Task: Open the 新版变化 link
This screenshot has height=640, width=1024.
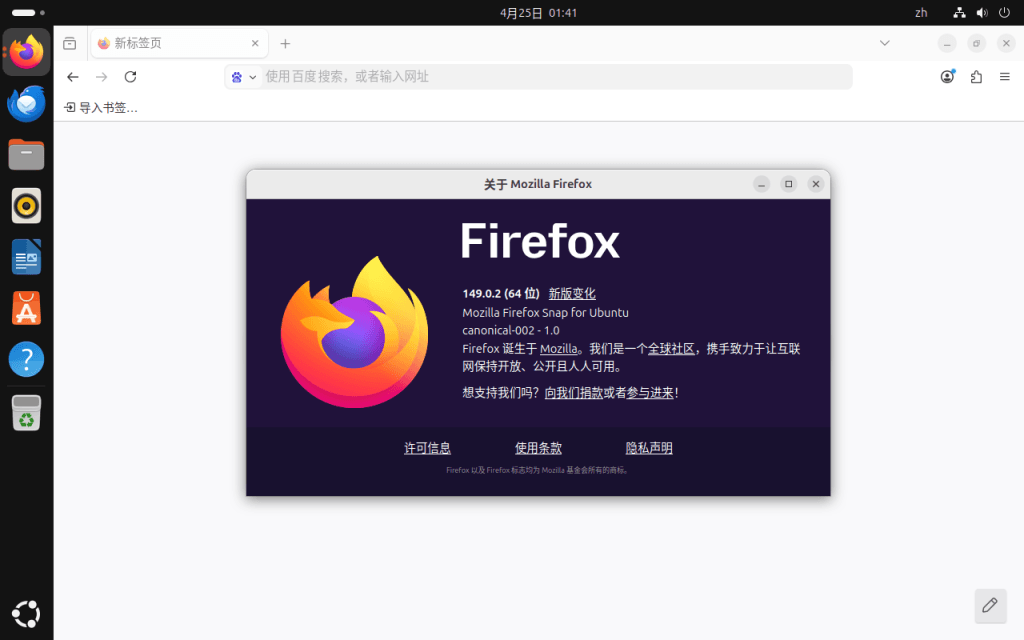Action: pyautogui.click(x=572, y=294)
